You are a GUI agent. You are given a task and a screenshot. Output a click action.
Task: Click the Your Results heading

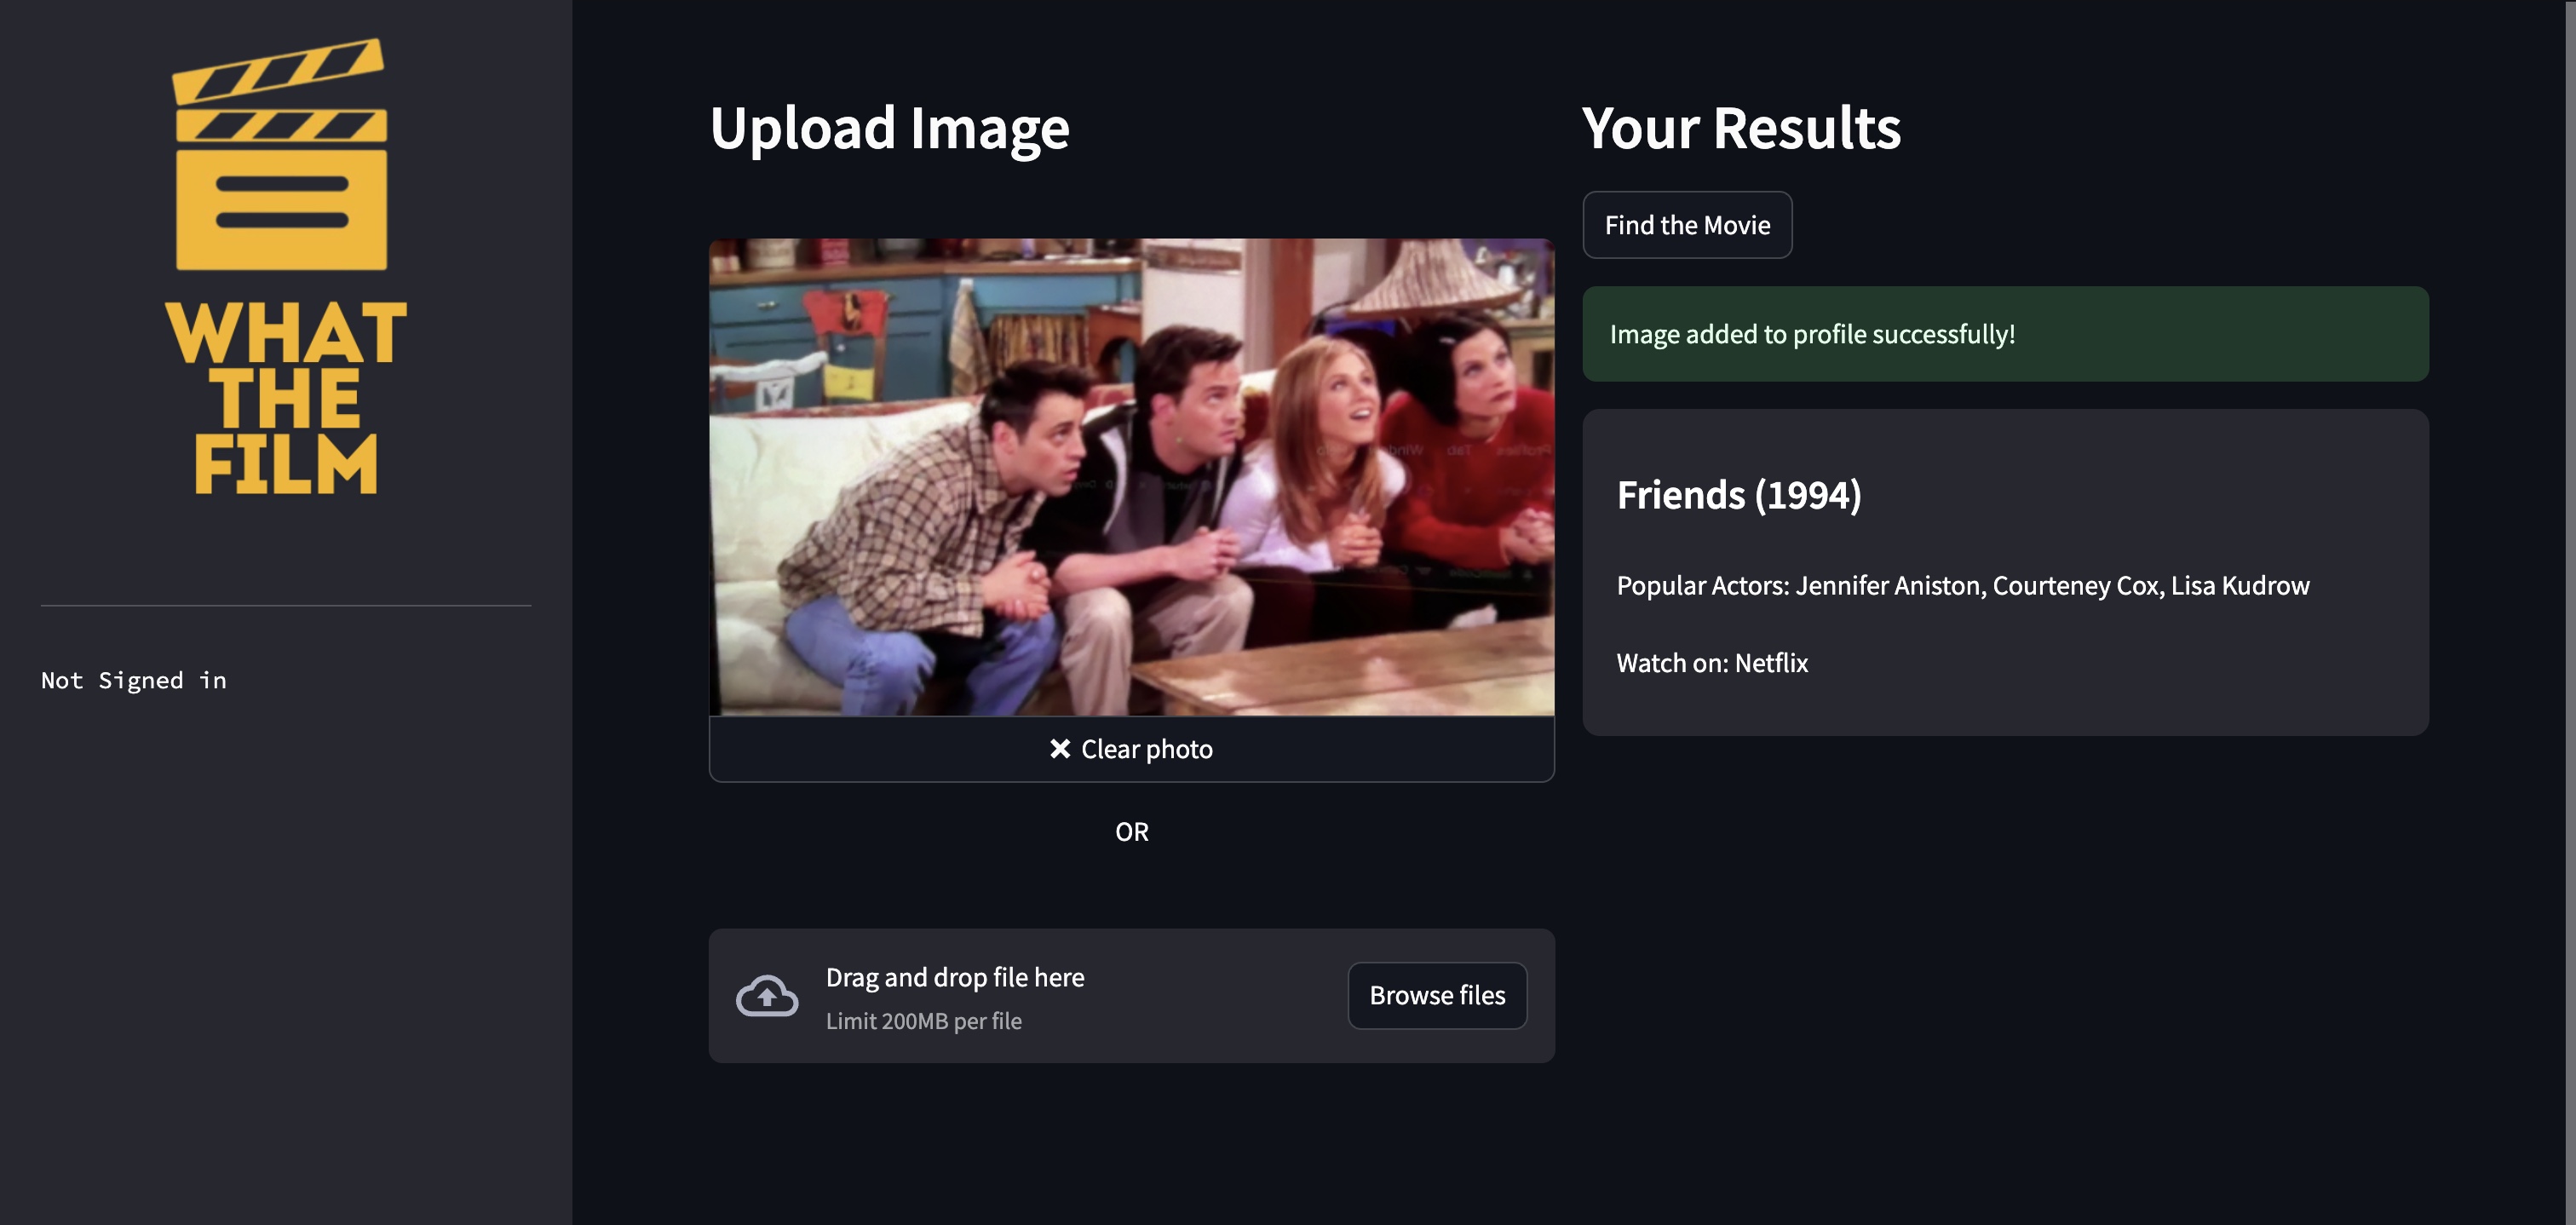[x=1741, y=128]
